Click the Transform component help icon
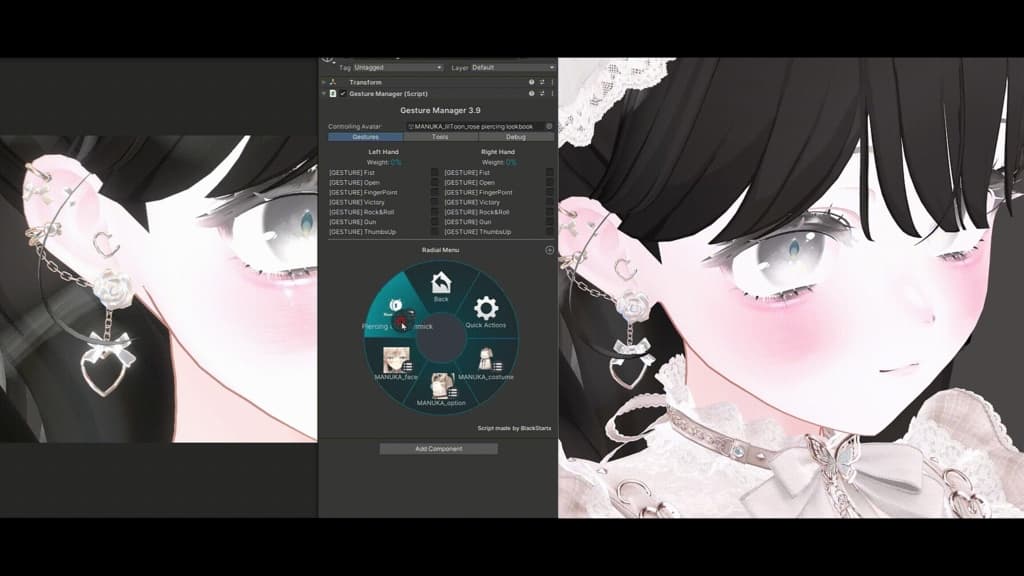Image resolution: width=1024 pixels, height=576 pixels. click(532, 82)
